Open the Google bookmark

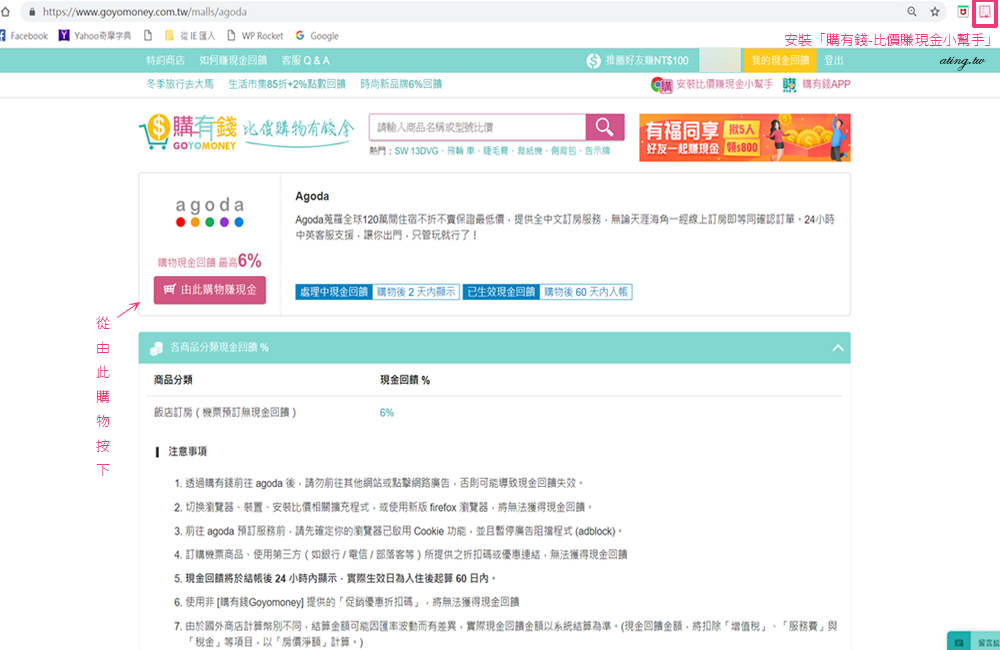[317, 36]
